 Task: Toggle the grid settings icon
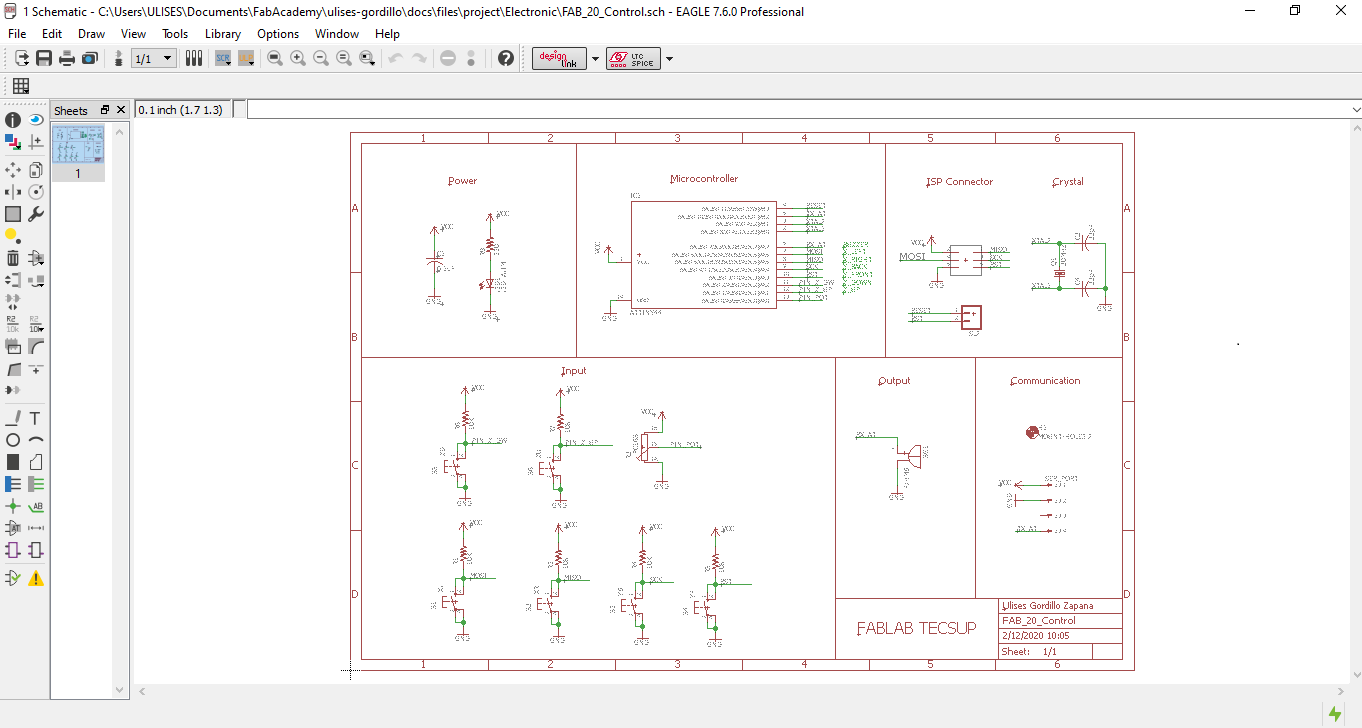click(x=20, y=86)
